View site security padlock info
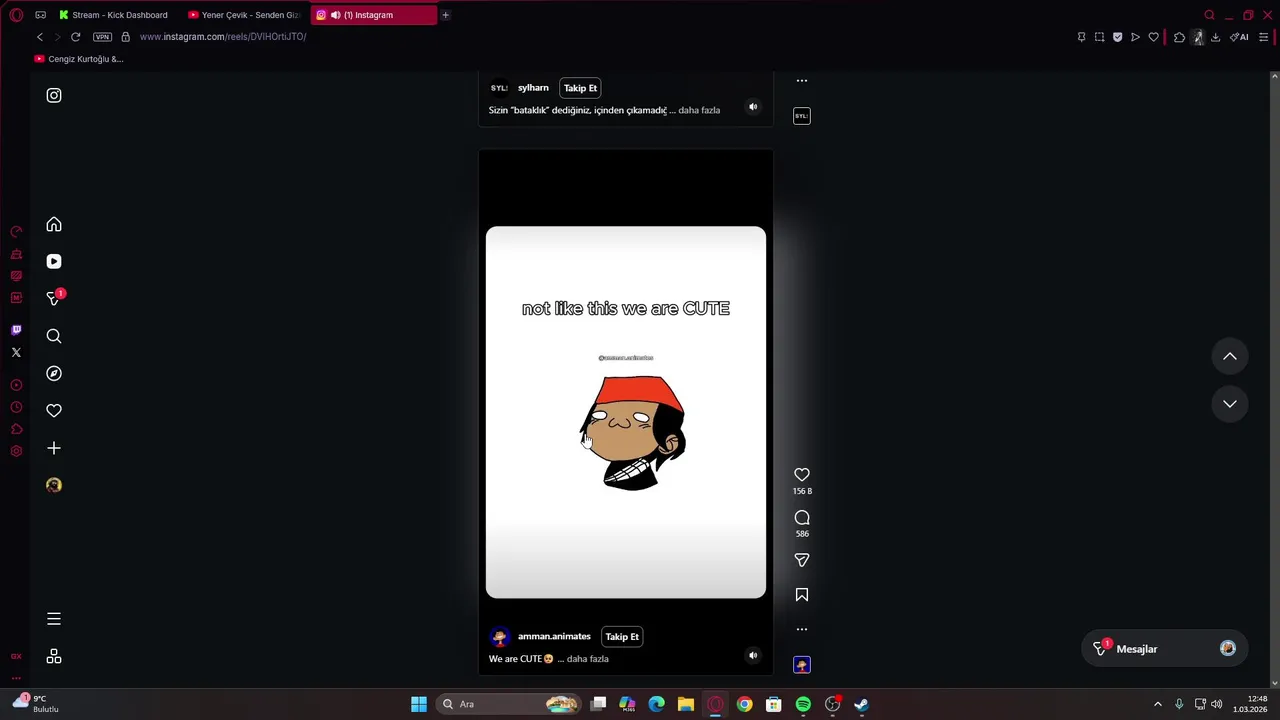The width and height of the screenshot is (1280, 720). (x=125, y=37)
